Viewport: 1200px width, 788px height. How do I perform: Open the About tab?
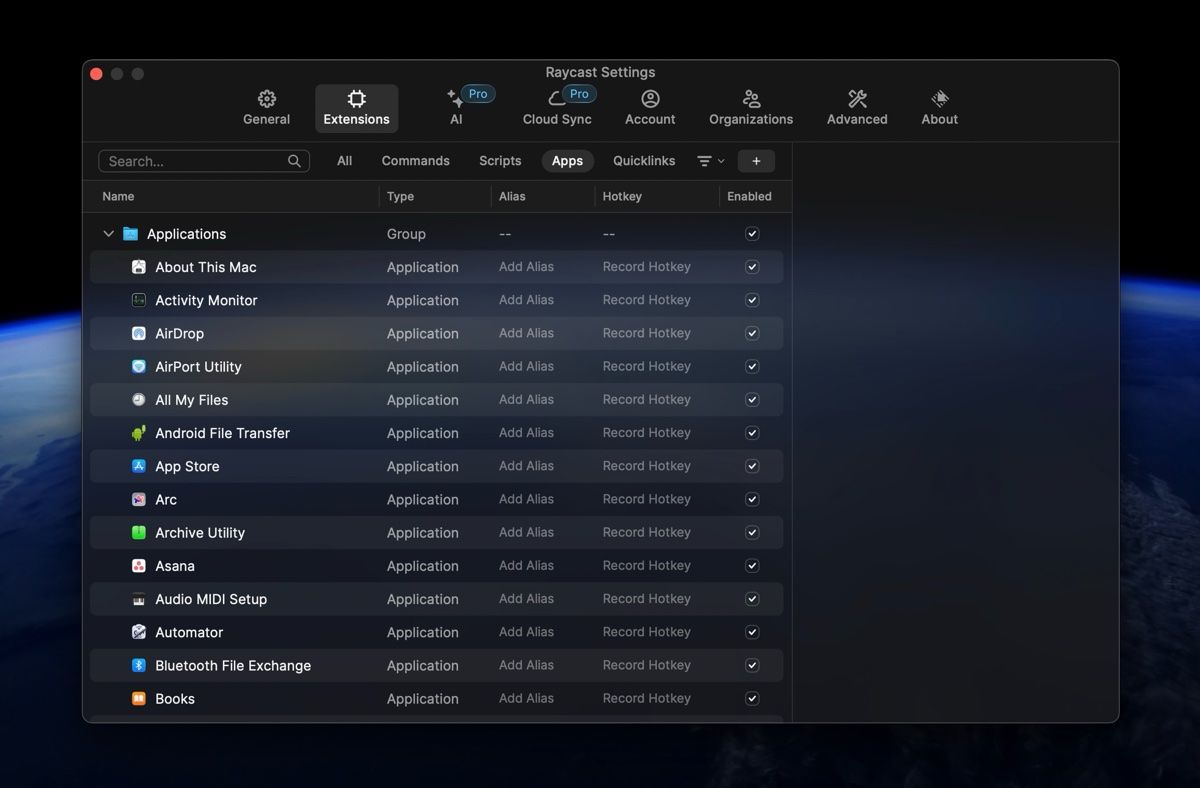[939, 108]
